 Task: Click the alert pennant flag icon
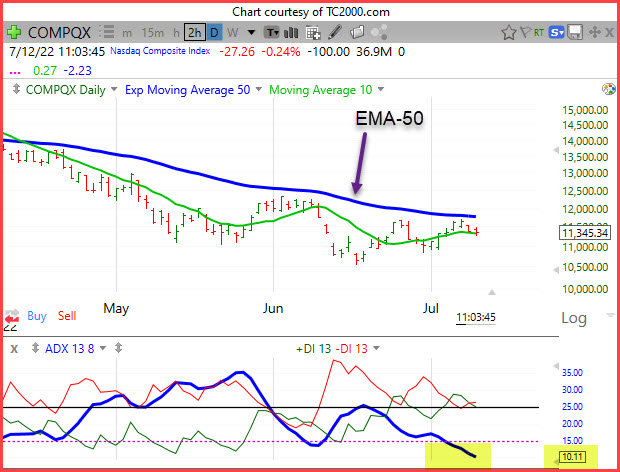[525, 32]
